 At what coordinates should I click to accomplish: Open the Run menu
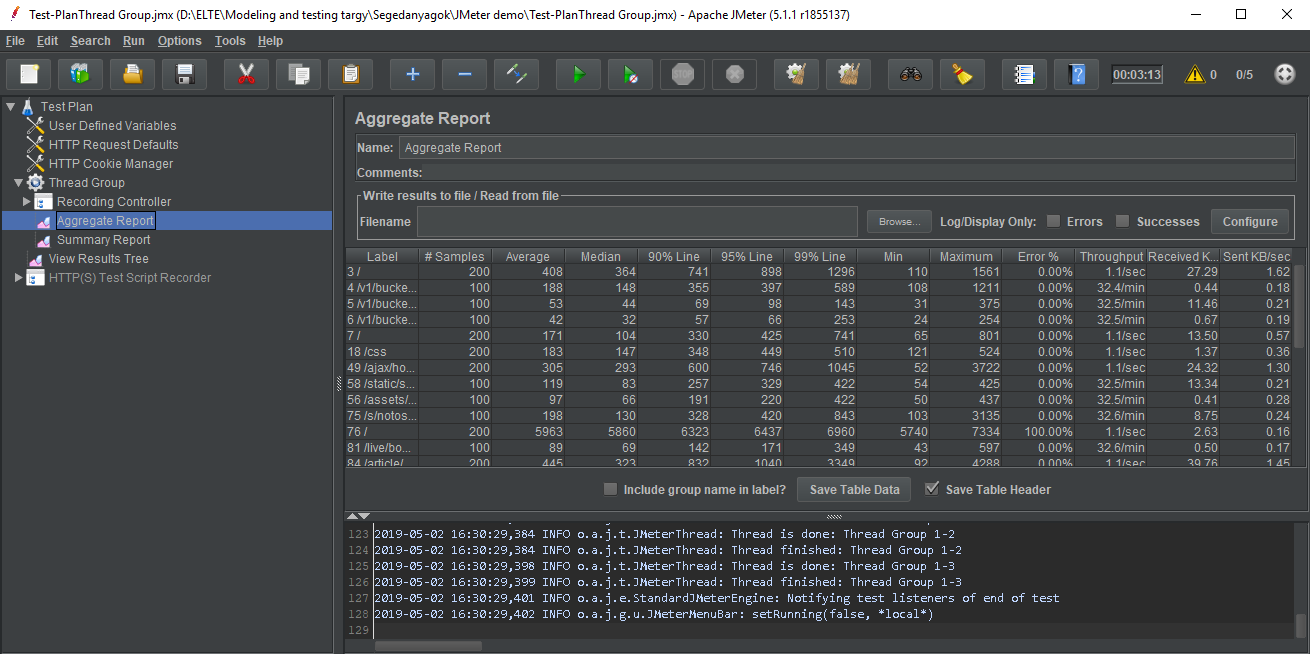point(134,41)
